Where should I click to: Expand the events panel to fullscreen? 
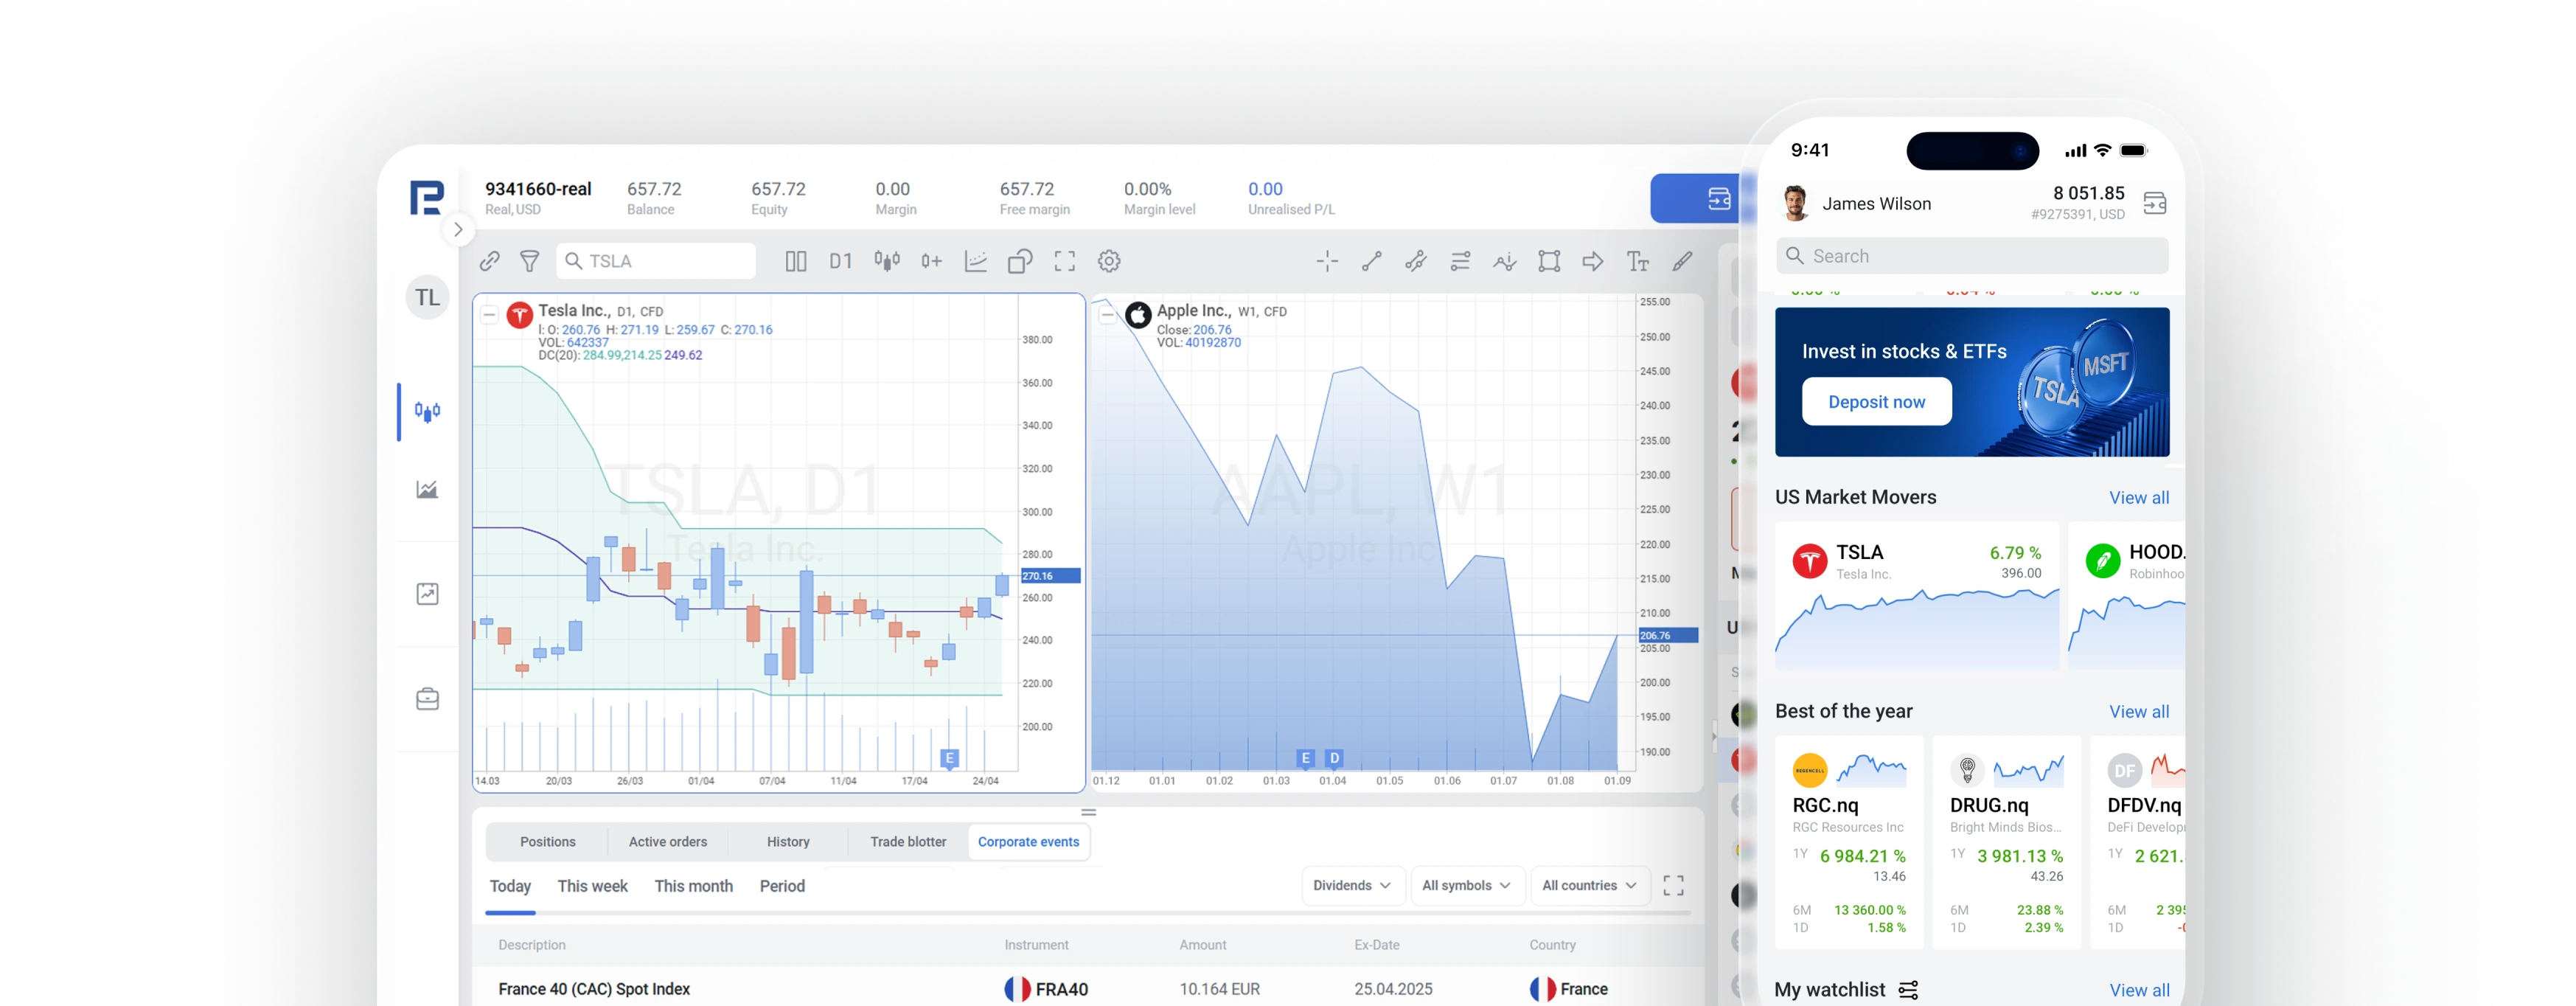click(1673, 886)
